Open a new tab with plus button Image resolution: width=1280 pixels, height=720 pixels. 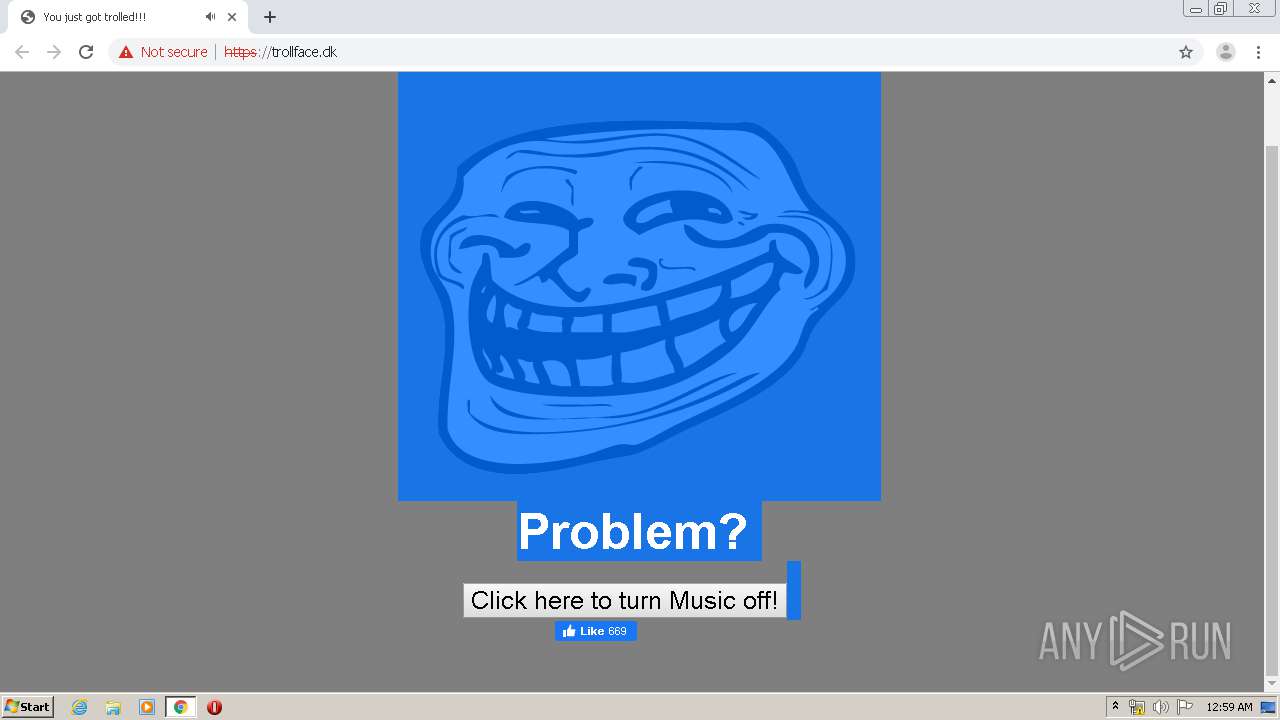(x=270, y=17)
